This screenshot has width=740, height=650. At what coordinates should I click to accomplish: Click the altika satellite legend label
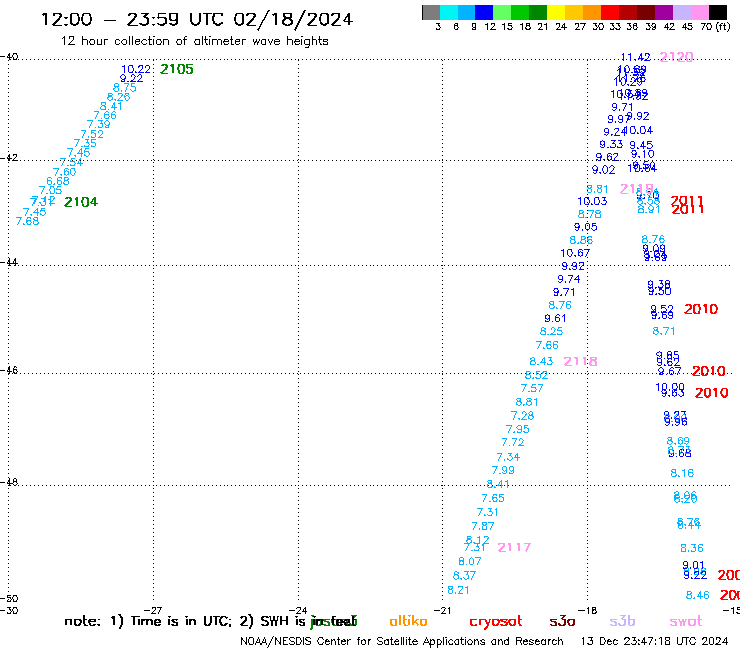(408, 621)
